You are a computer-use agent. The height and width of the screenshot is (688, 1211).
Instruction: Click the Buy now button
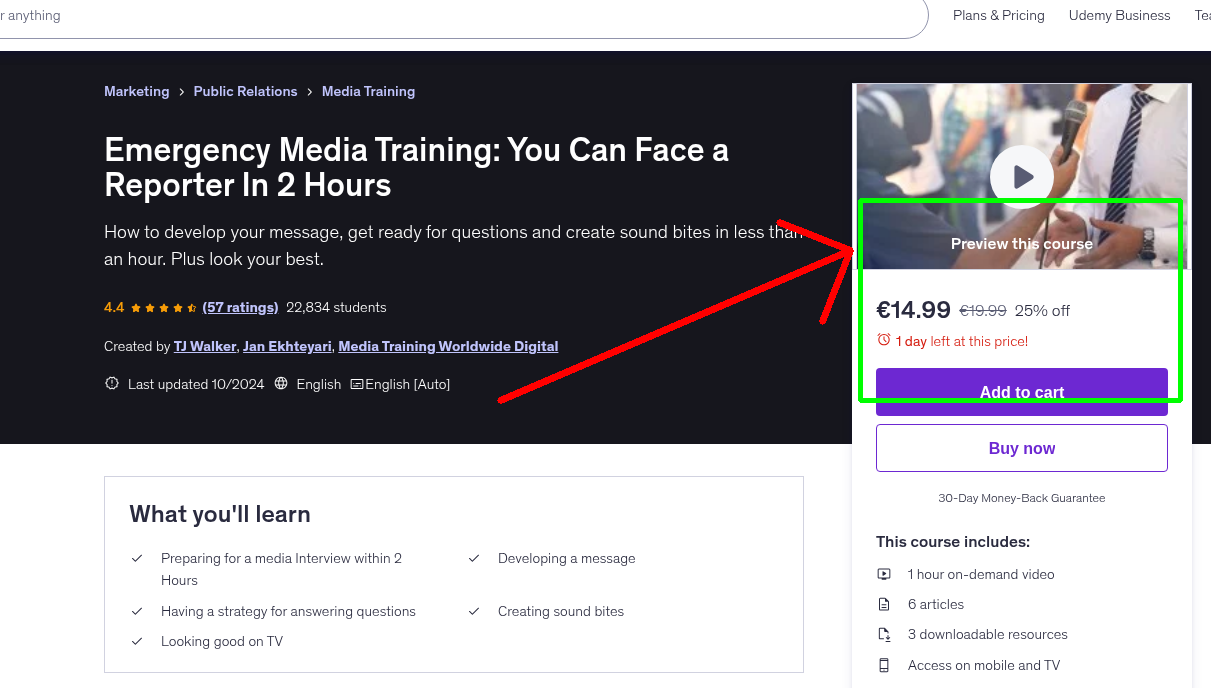(x=1021, y=447)
